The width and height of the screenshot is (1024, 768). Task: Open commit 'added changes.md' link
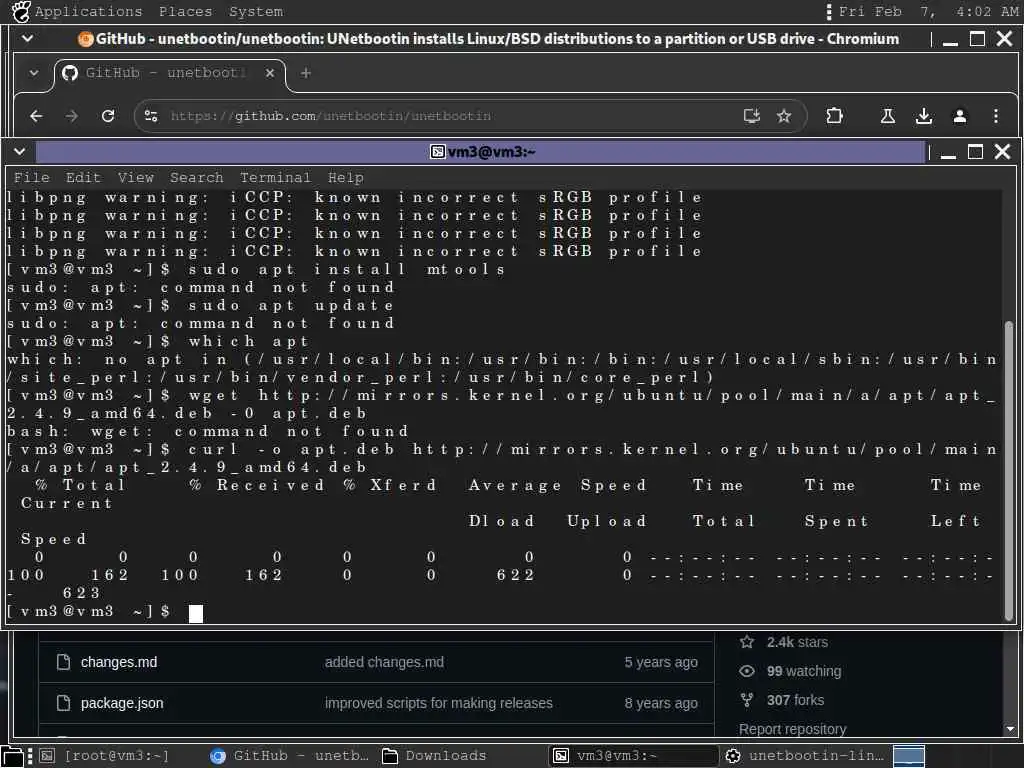click(384, 662)
